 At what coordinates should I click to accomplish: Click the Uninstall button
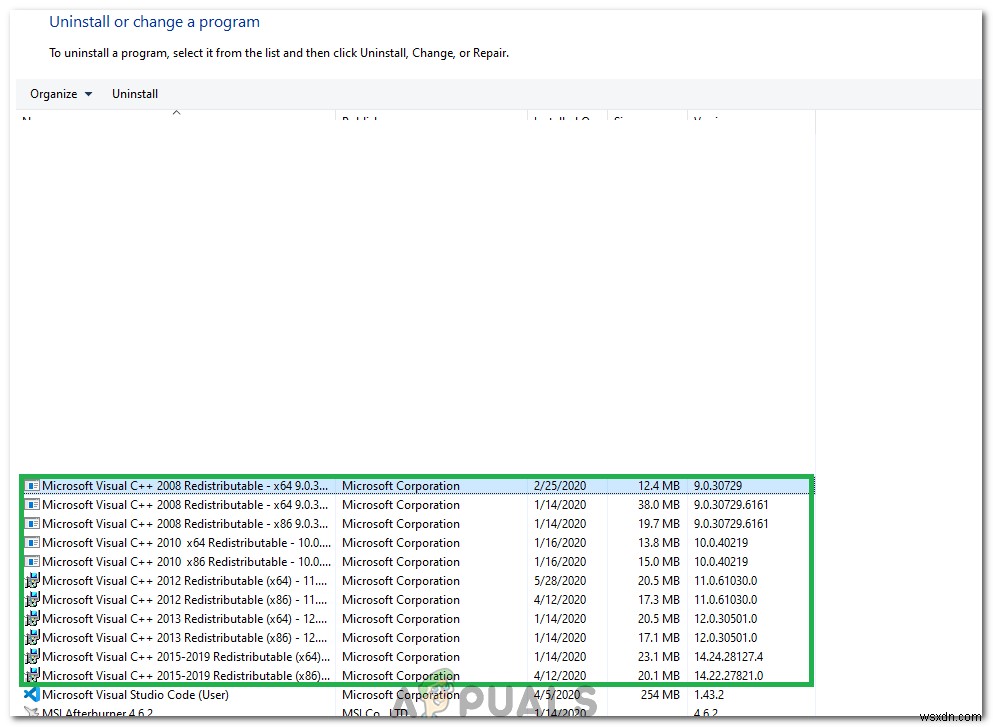[134, 94]
